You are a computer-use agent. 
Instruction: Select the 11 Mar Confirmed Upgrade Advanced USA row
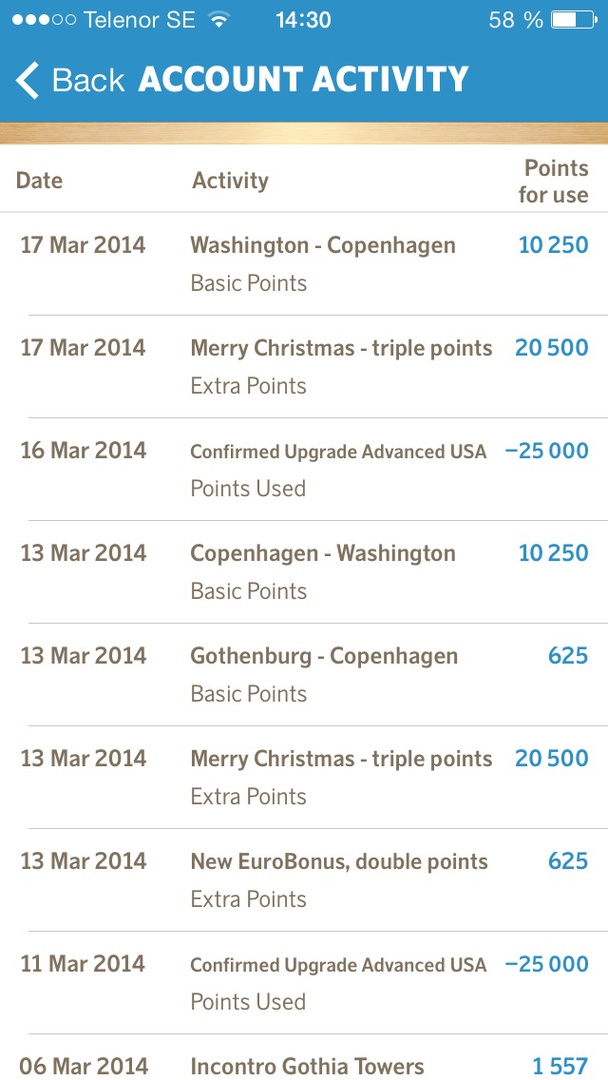338,965
